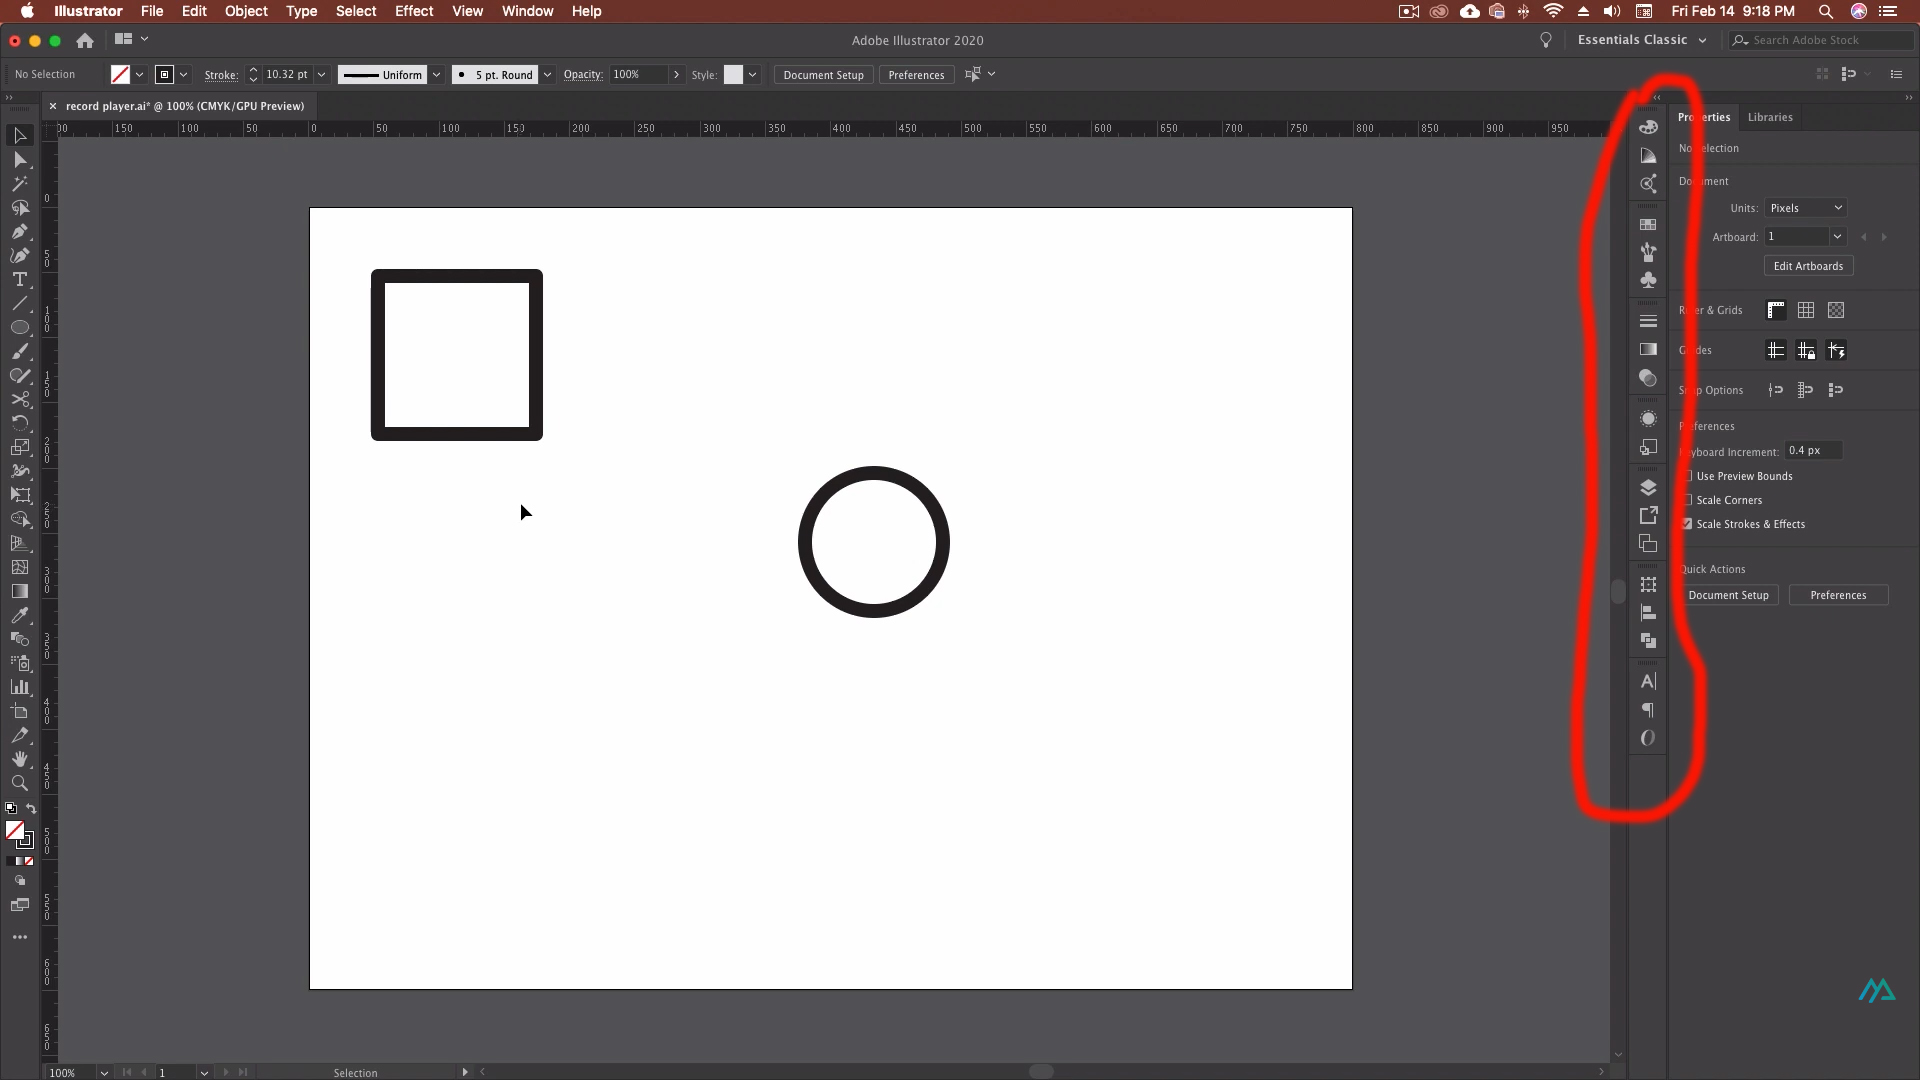1920x1080 pixels.
Task: Switch to the Libraries tab
Action: 1770,117
